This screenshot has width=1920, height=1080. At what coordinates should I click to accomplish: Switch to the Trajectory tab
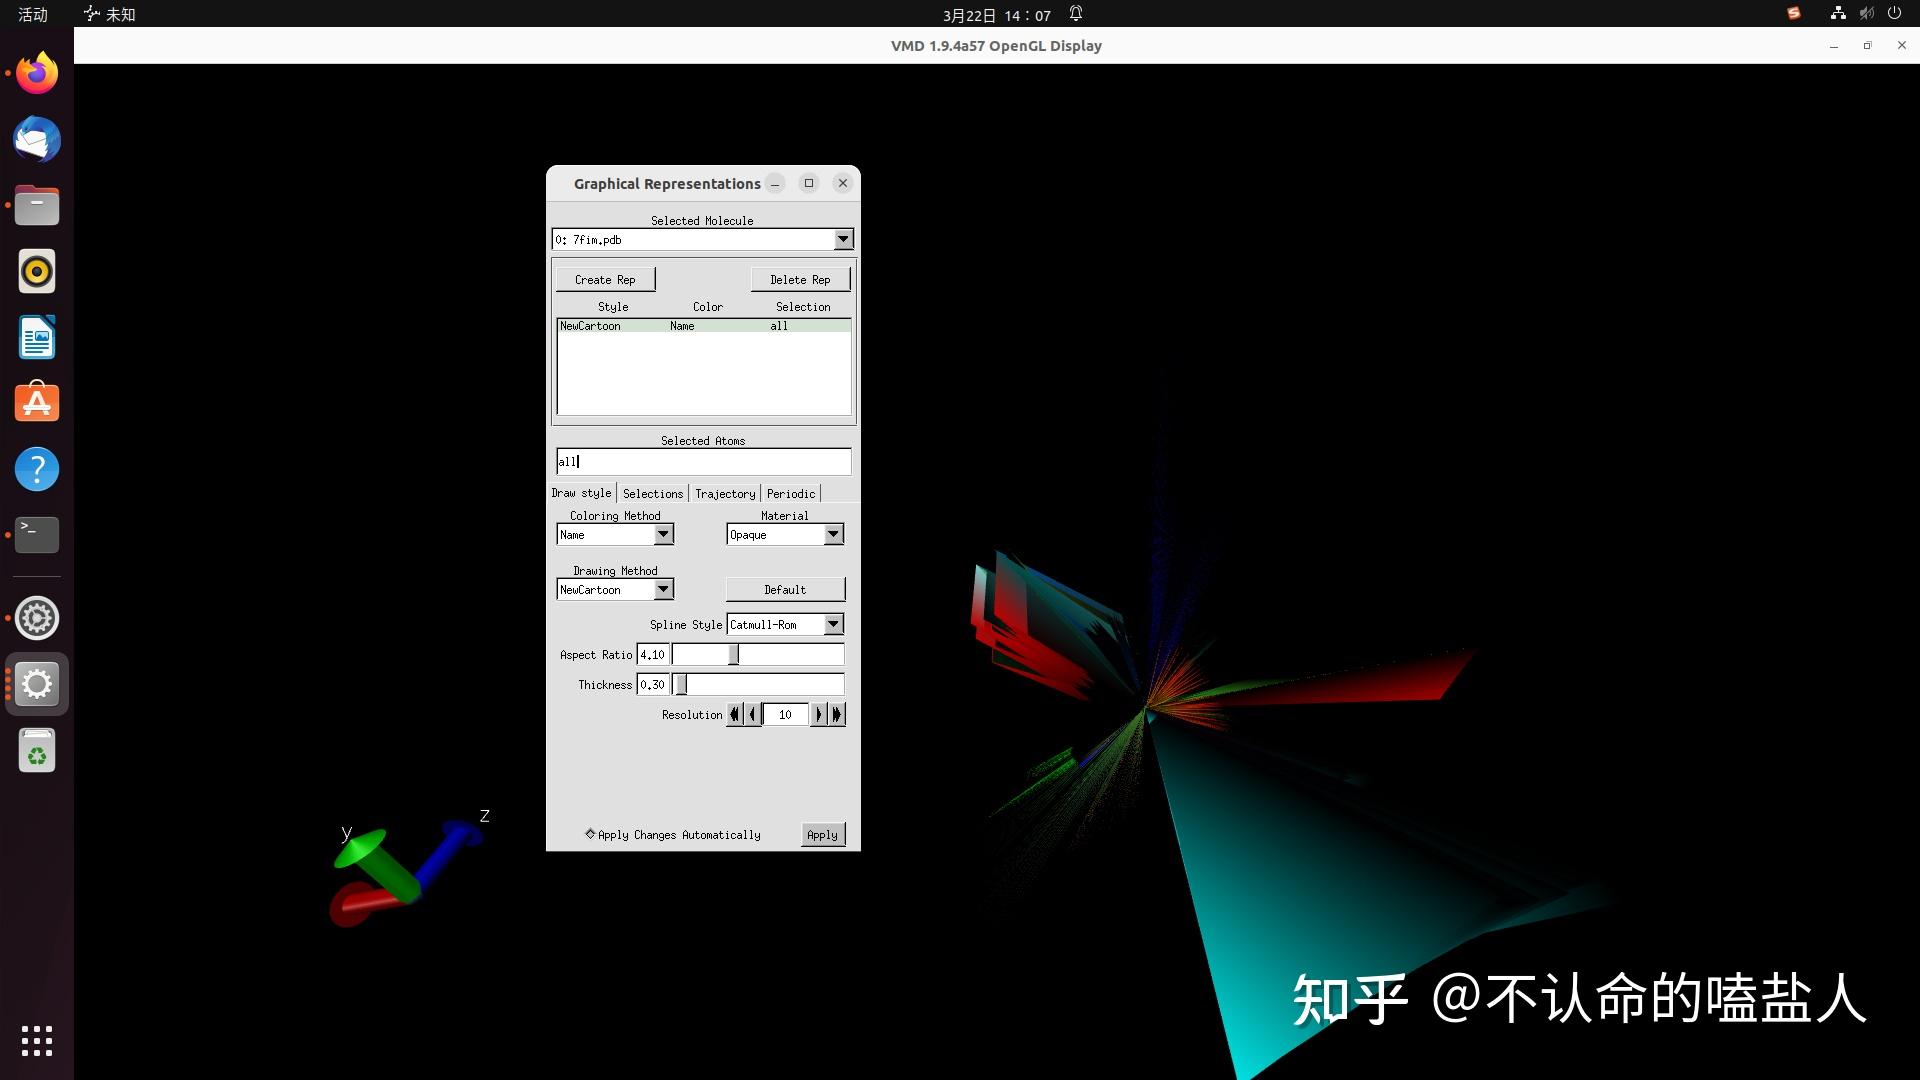tap(725, 493)
